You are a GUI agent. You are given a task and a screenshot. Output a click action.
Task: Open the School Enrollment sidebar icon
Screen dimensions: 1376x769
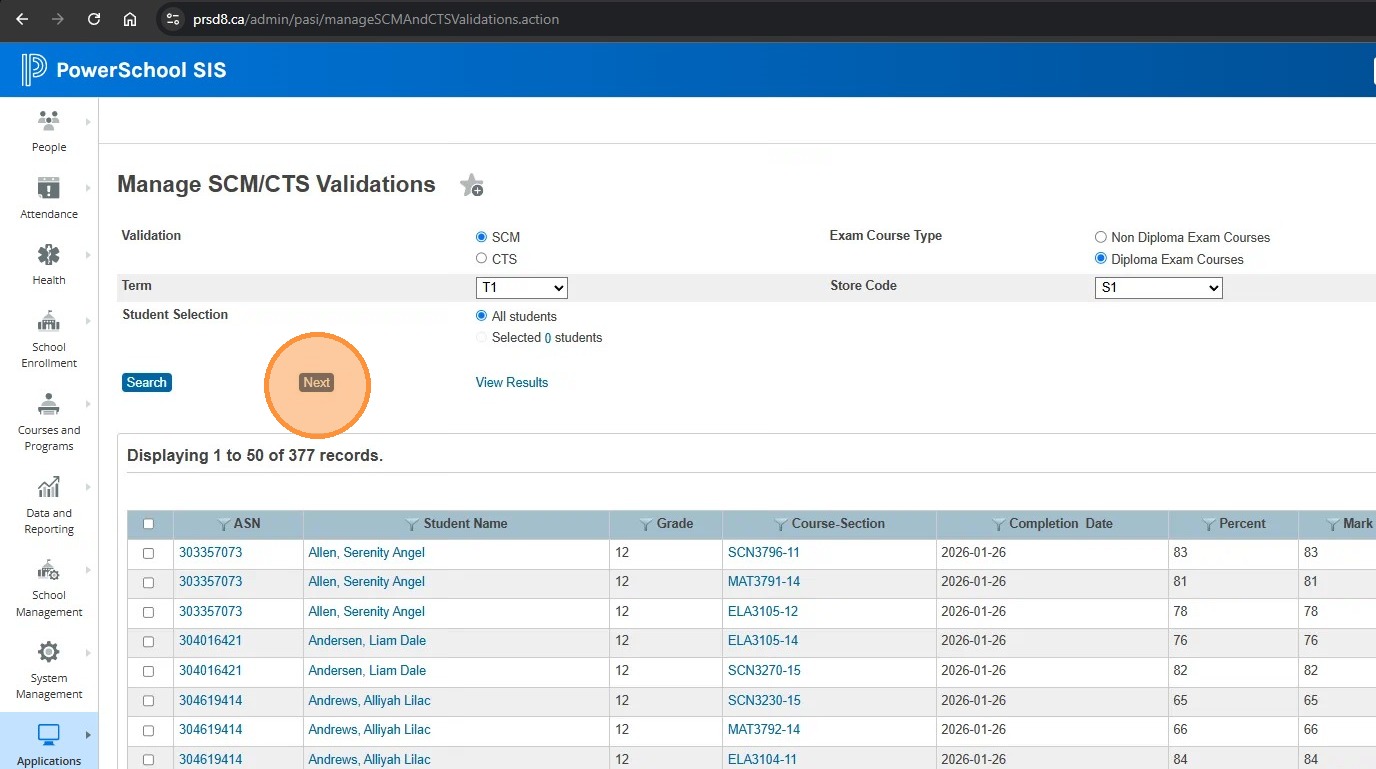pos(48,321)
